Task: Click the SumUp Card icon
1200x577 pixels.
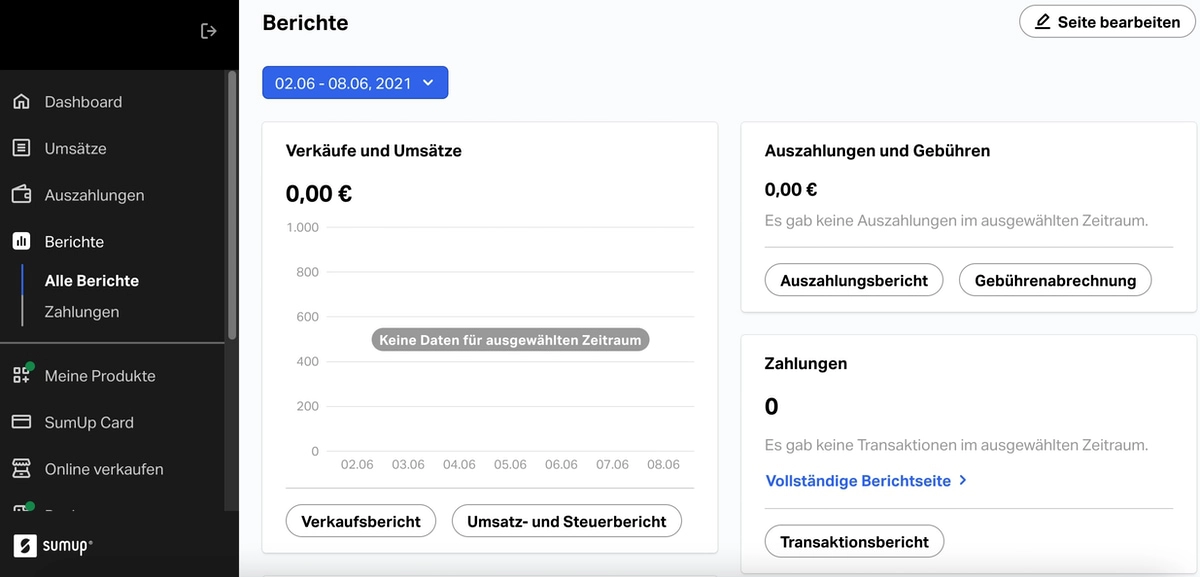Action: coord(21,422)
